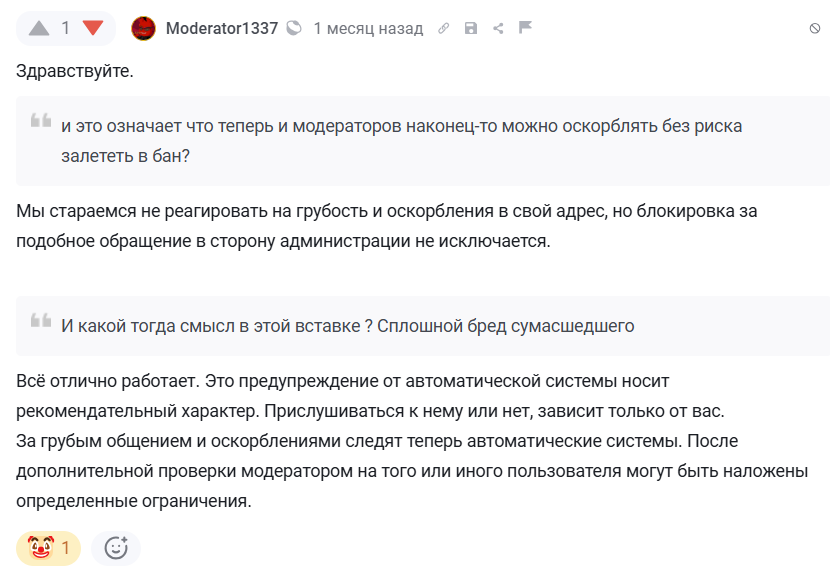Copy the comment's permalink via chain icon
Viewport: 830px width, 579px height.
click(x=445, y=28)
